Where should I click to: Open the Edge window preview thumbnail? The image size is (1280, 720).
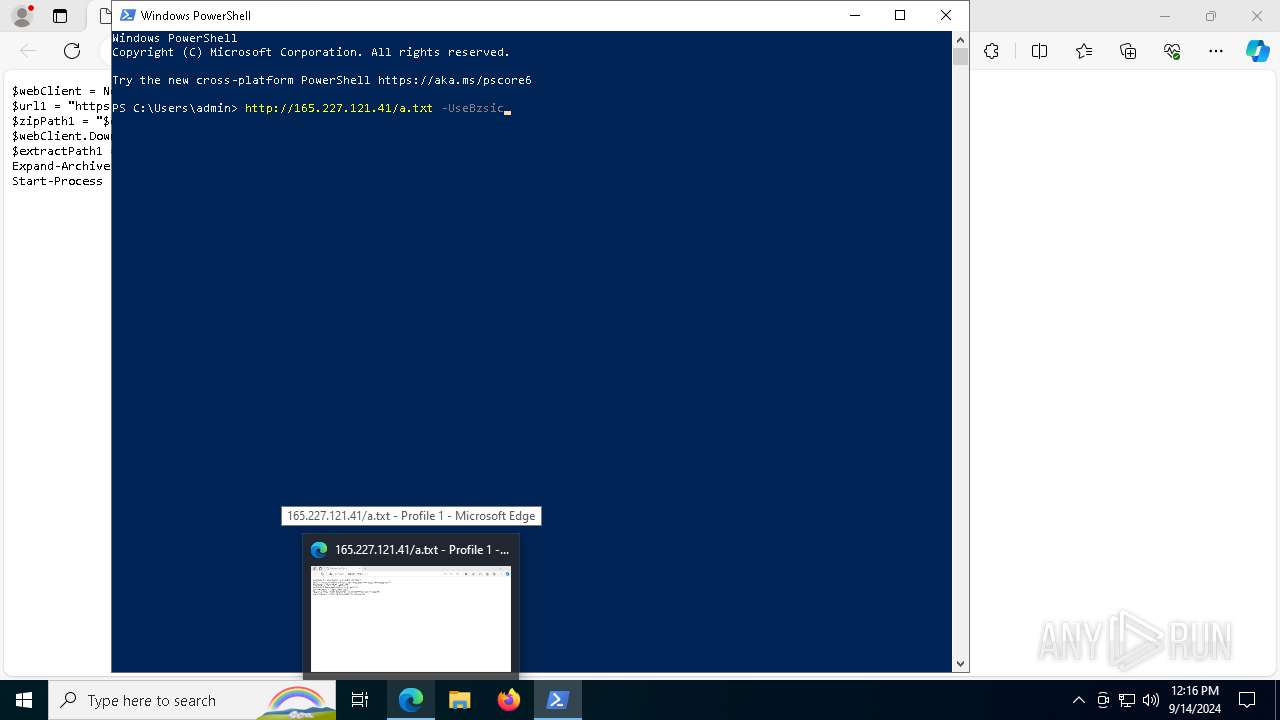tap(411, 619)
